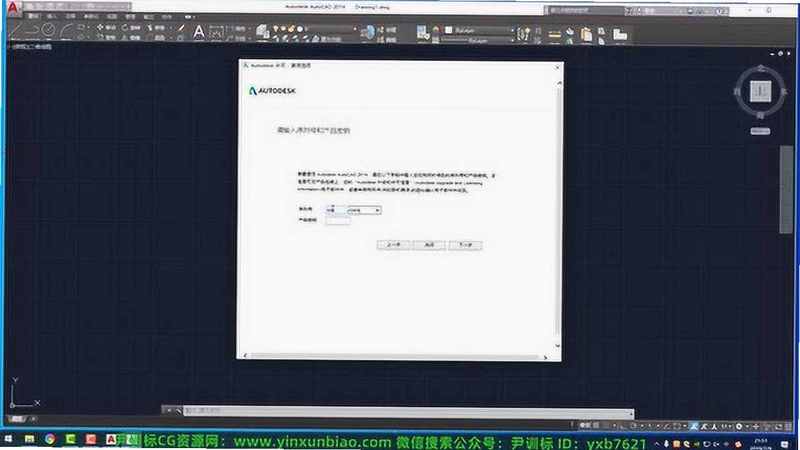Open the sixth ribbon tab

pyautogui.click(x=130, y=17)
